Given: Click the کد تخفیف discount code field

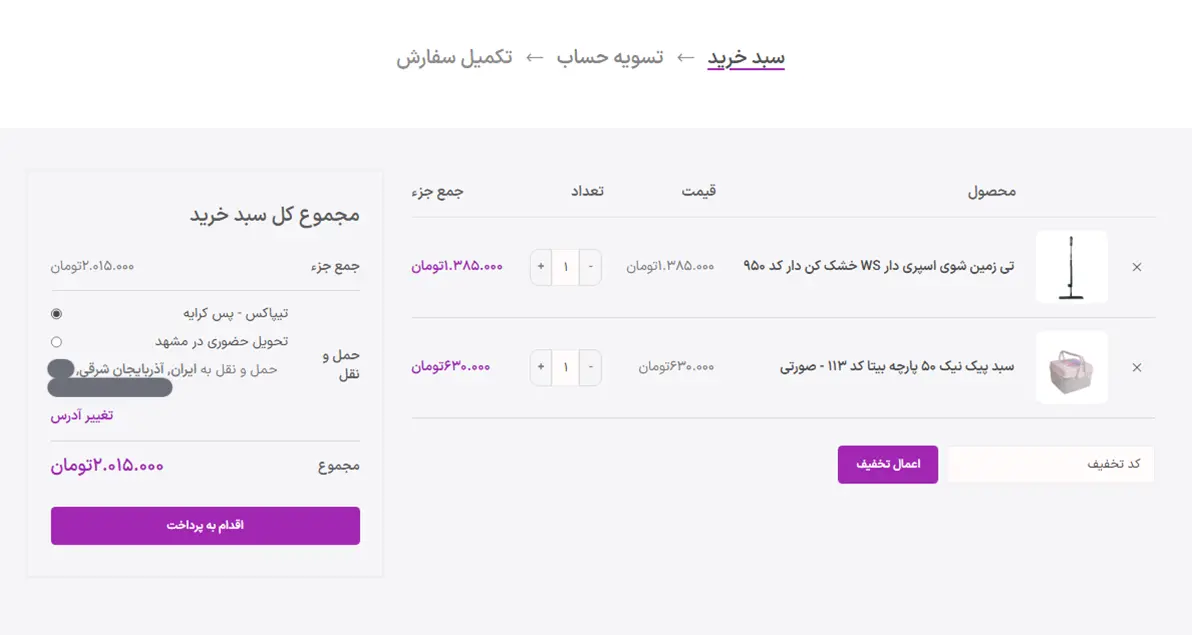Looking at the screenshot, I should (1050, 464).
